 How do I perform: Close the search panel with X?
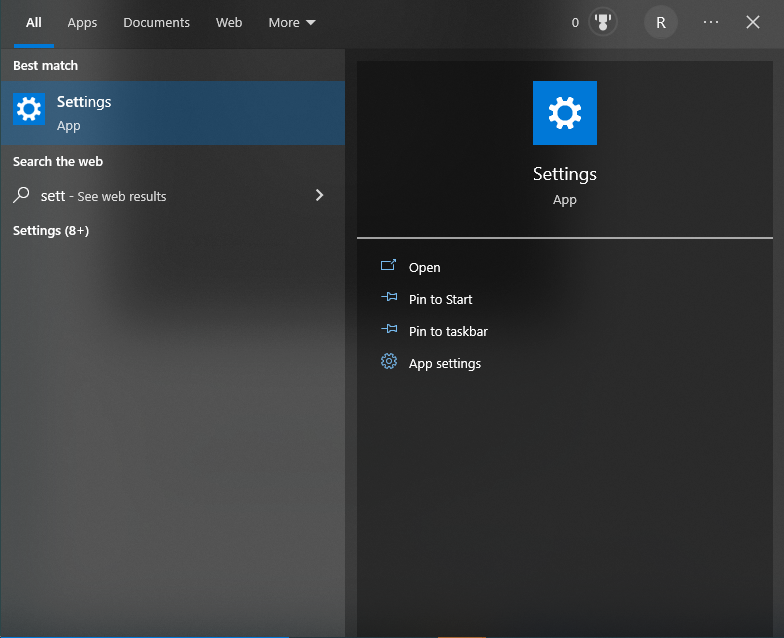click(x=752, y=22)
